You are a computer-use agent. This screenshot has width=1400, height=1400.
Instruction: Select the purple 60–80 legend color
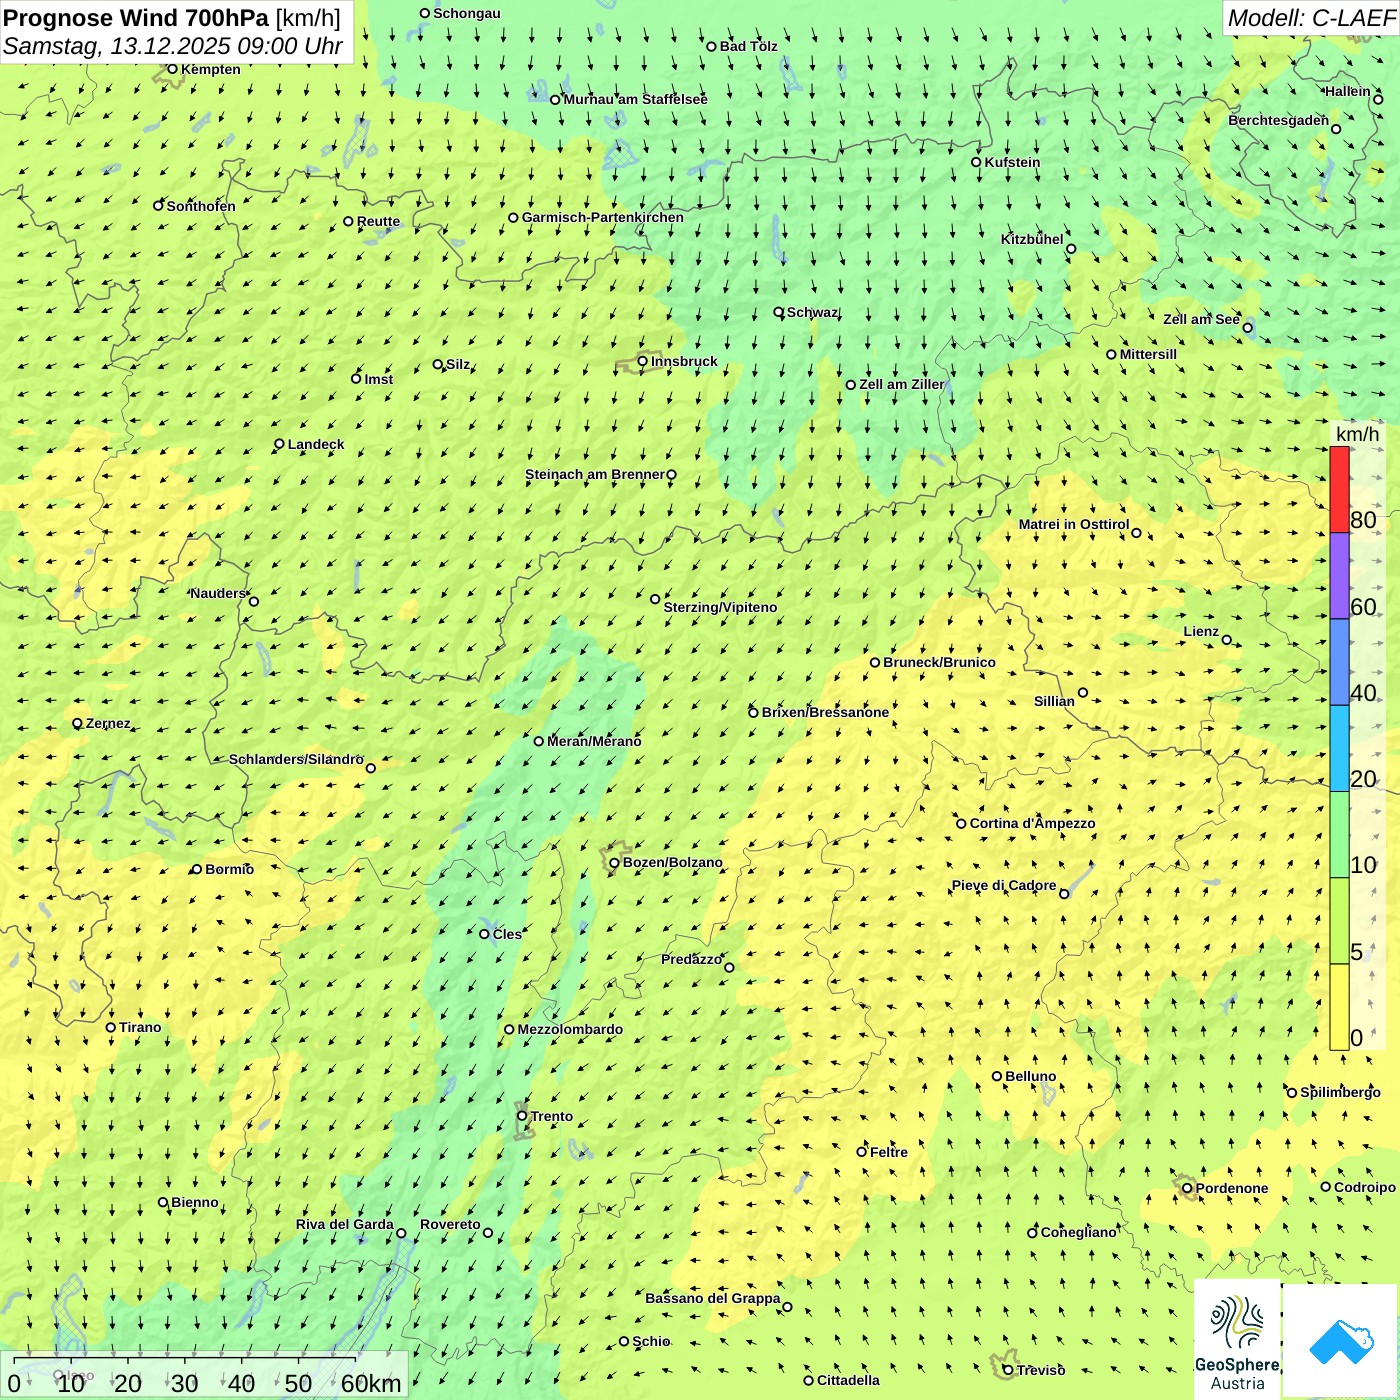[x=1339, y=576]
